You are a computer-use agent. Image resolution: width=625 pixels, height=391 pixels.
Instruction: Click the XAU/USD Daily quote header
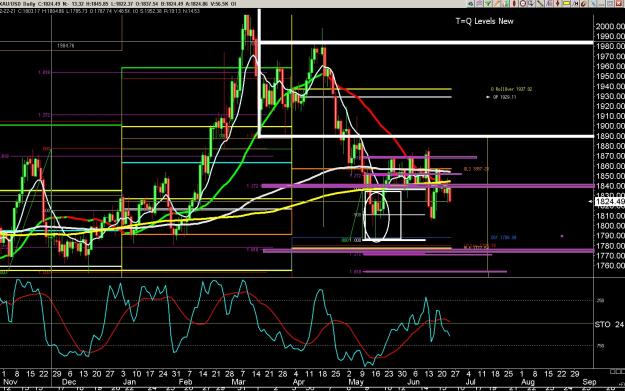[x=118, y=4]
